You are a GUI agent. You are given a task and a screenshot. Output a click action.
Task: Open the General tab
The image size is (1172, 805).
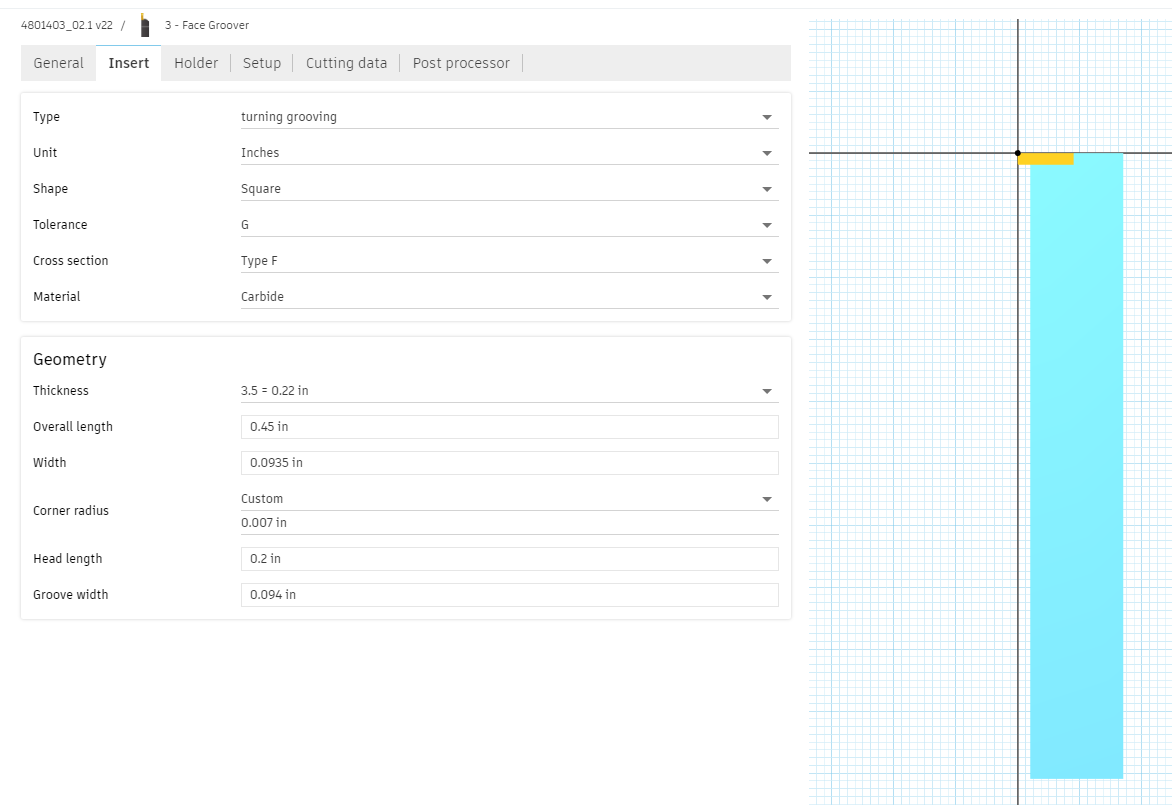pos(58,63)
